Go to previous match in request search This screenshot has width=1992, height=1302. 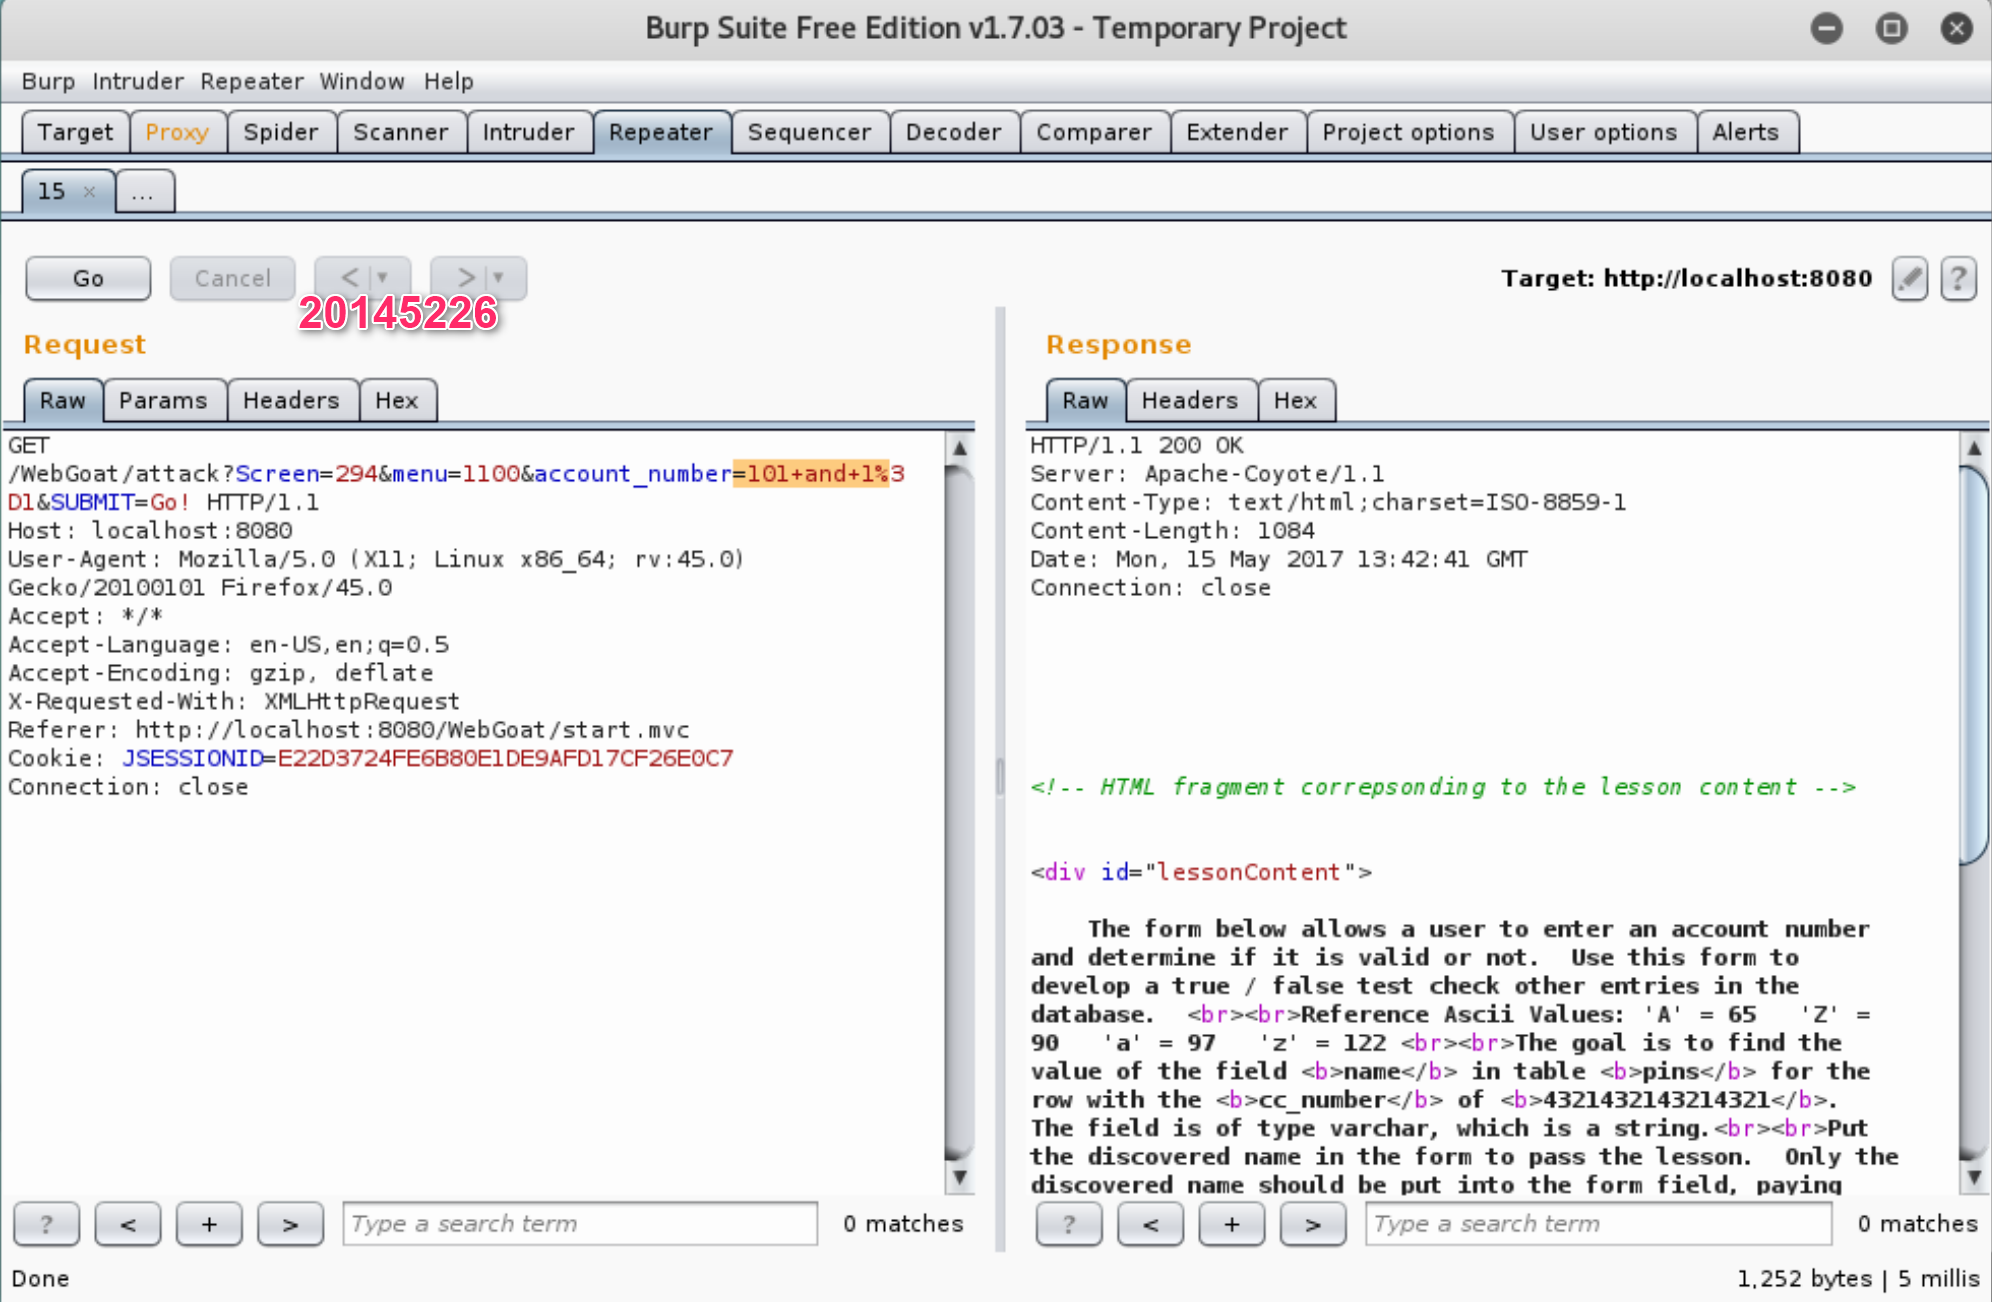[128, 1224]
